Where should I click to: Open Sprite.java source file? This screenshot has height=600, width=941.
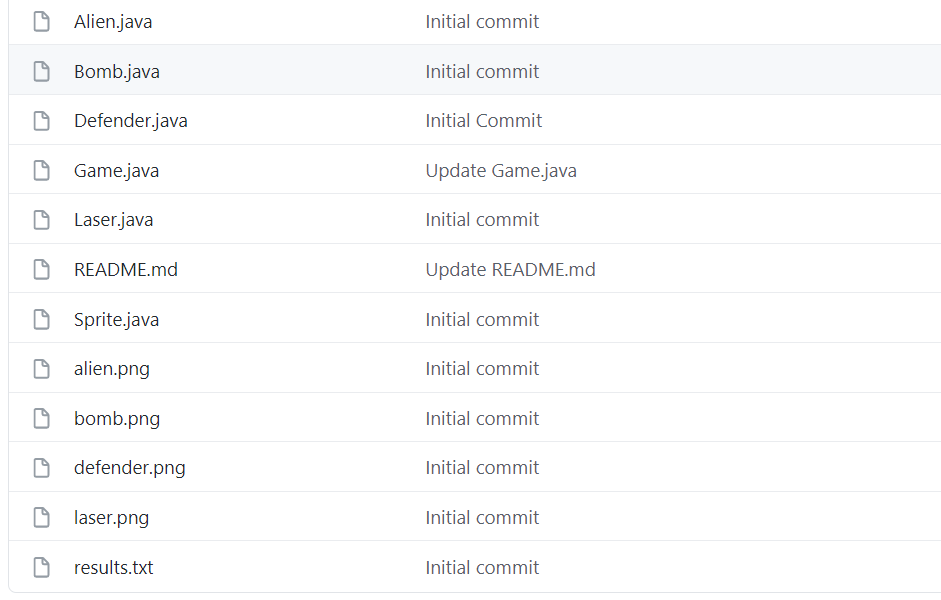(x=116, y=319)
